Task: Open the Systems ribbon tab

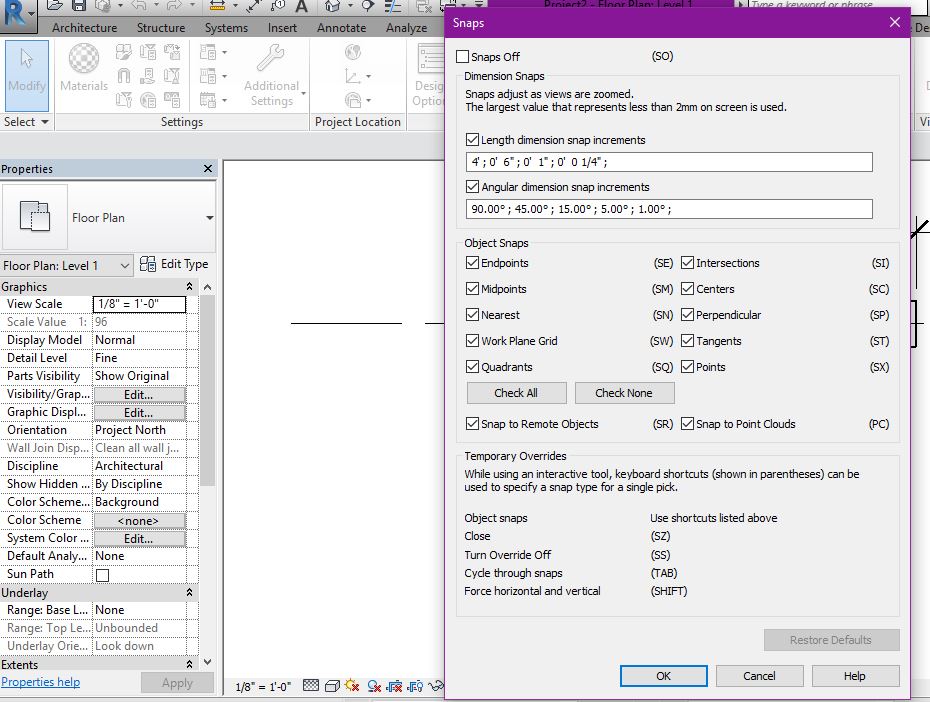Action: click(x=226, y=28)
